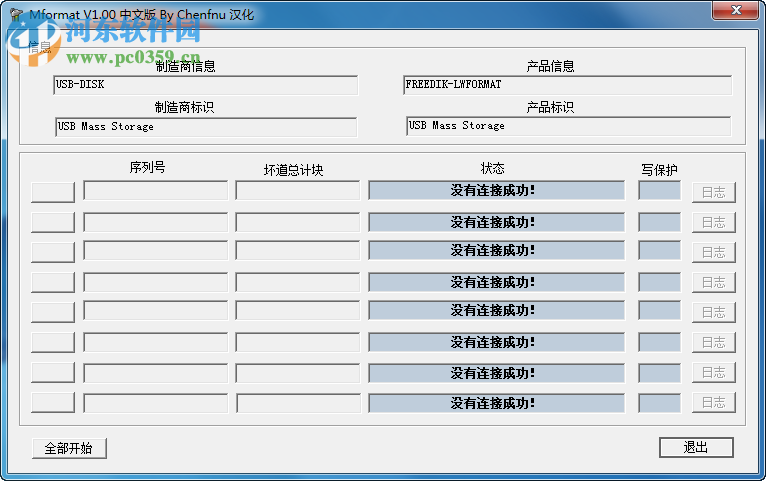Image resolution: width=766 pixels, height=481 pixels.
Task: Click the fifth row 坏道总计块 field
Action: pyautogui.click(x=298, y=311)
